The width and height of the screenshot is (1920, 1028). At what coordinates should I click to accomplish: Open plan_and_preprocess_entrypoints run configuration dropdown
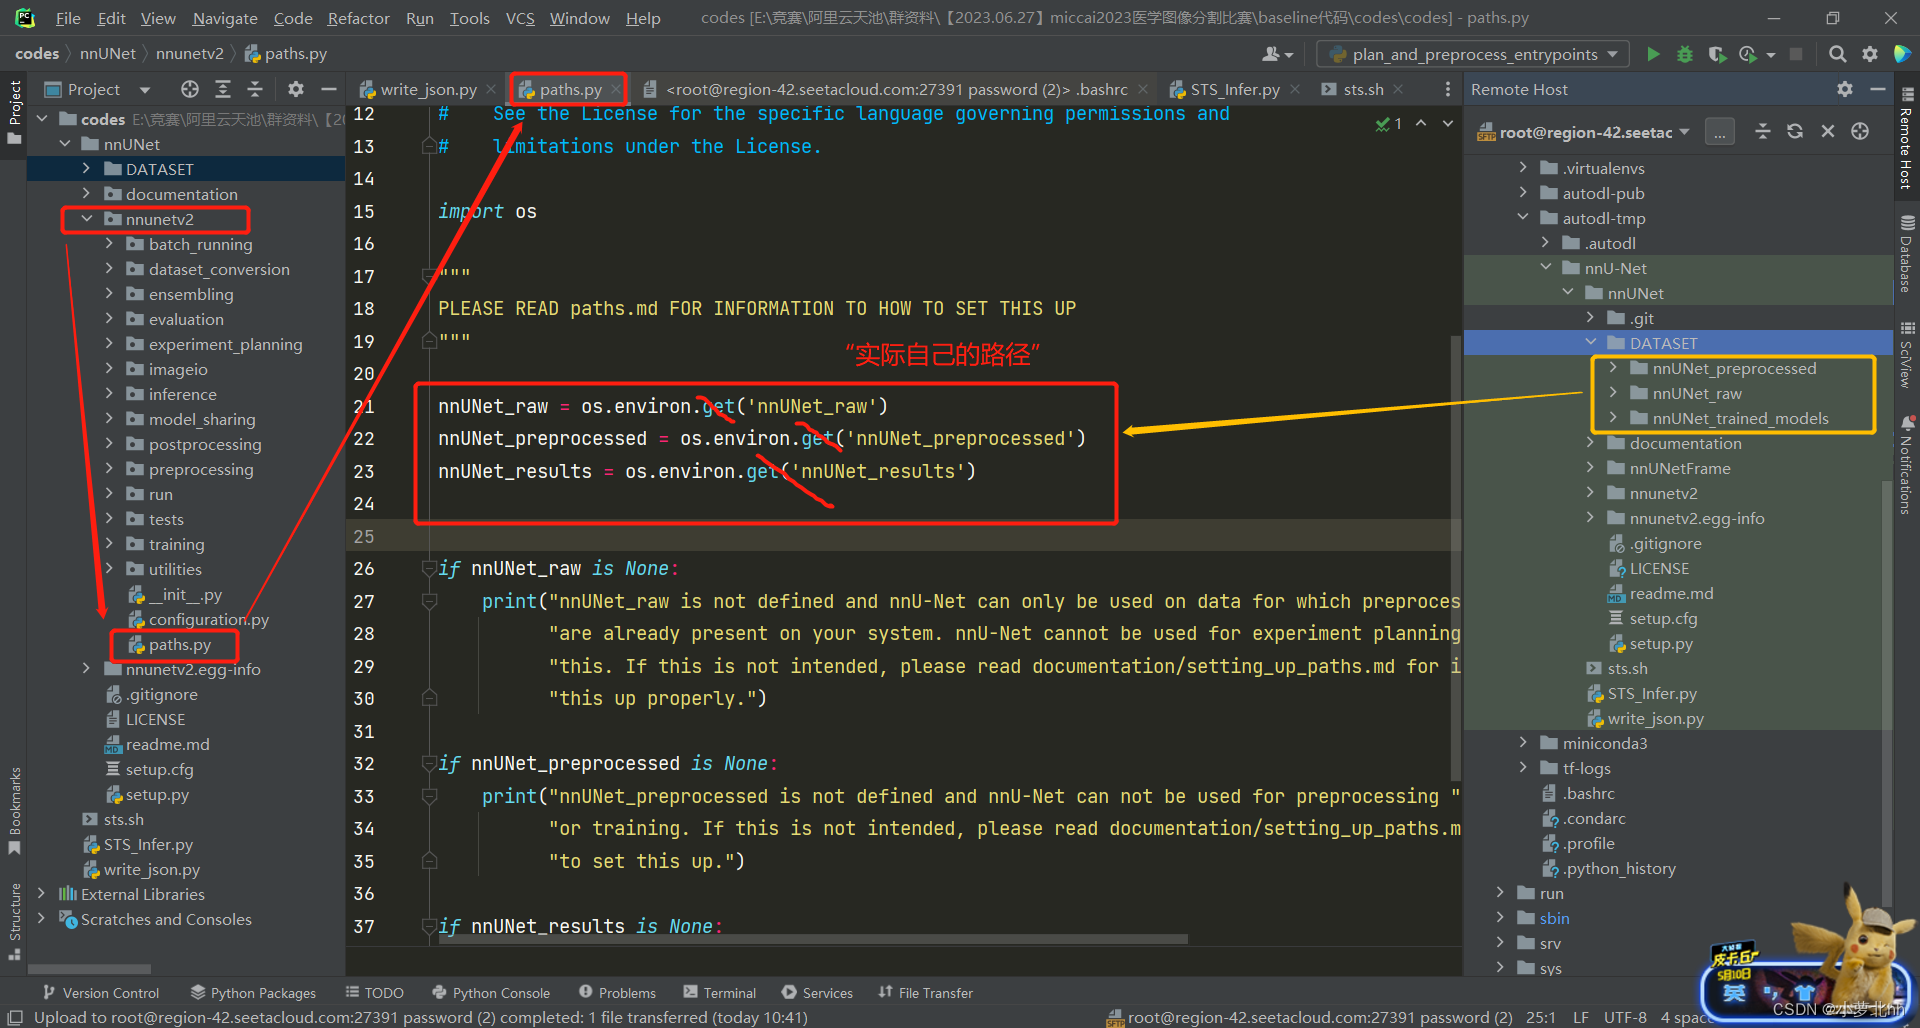tap(1473, 54)
